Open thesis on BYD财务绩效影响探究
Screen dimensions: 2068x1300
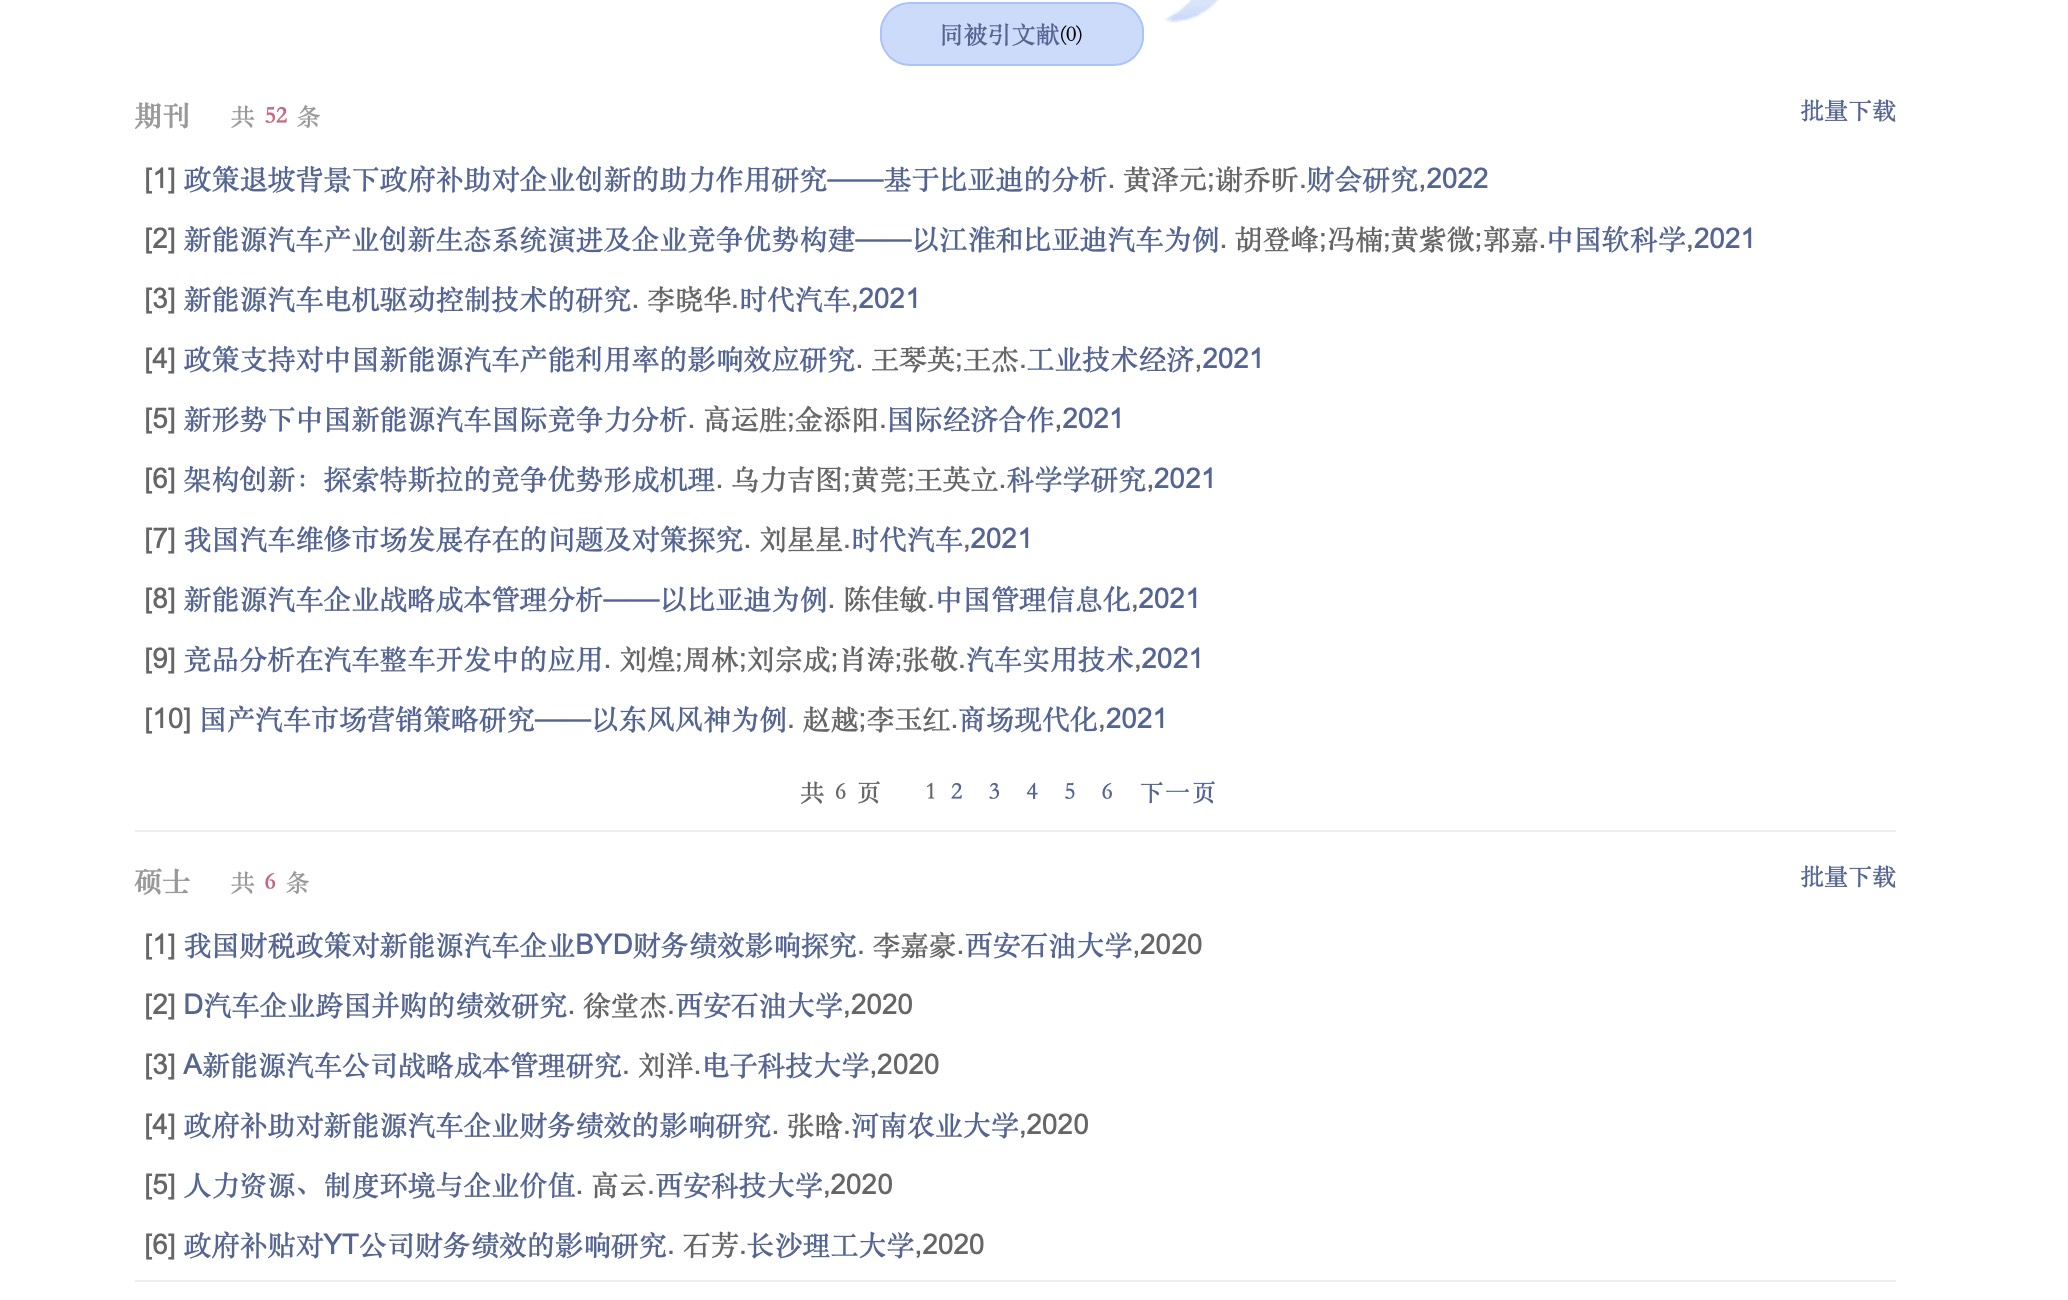pos(520,946)
